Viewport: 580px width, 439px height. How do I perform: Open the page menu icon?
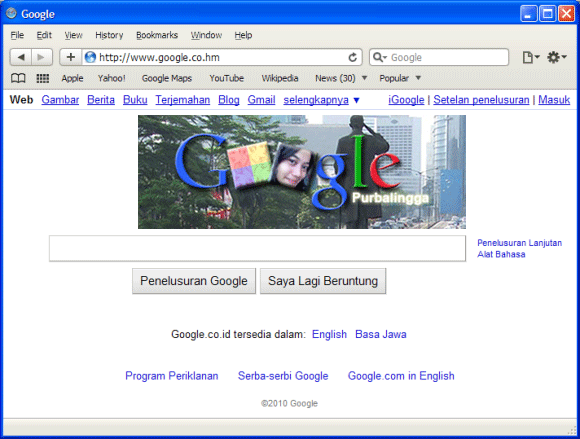[531, 57]
